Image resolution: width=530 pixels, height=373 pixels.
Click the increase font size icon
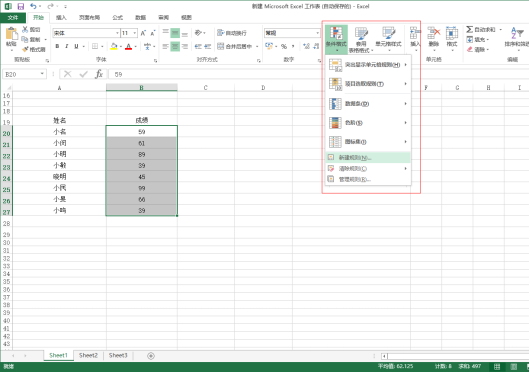[x=143, y=33]
